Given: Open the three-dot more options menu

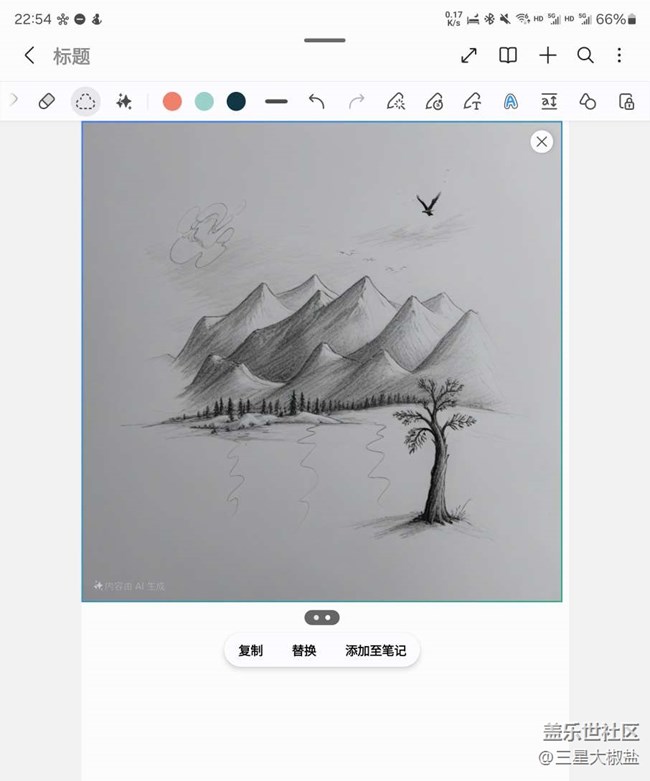Looking at the screenshot, I should [x=619, y=55].
